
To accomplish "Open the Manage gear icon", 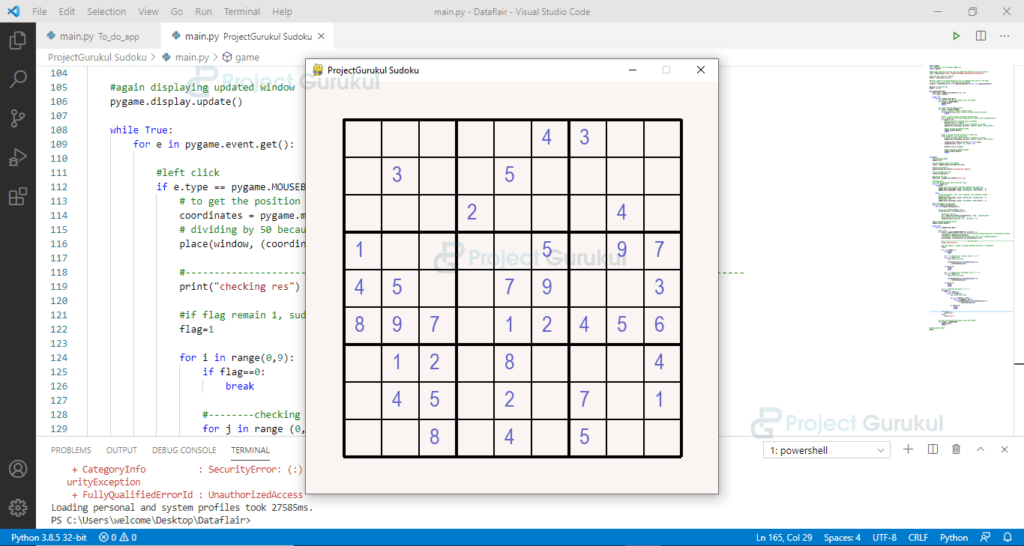I will [18, 507].
